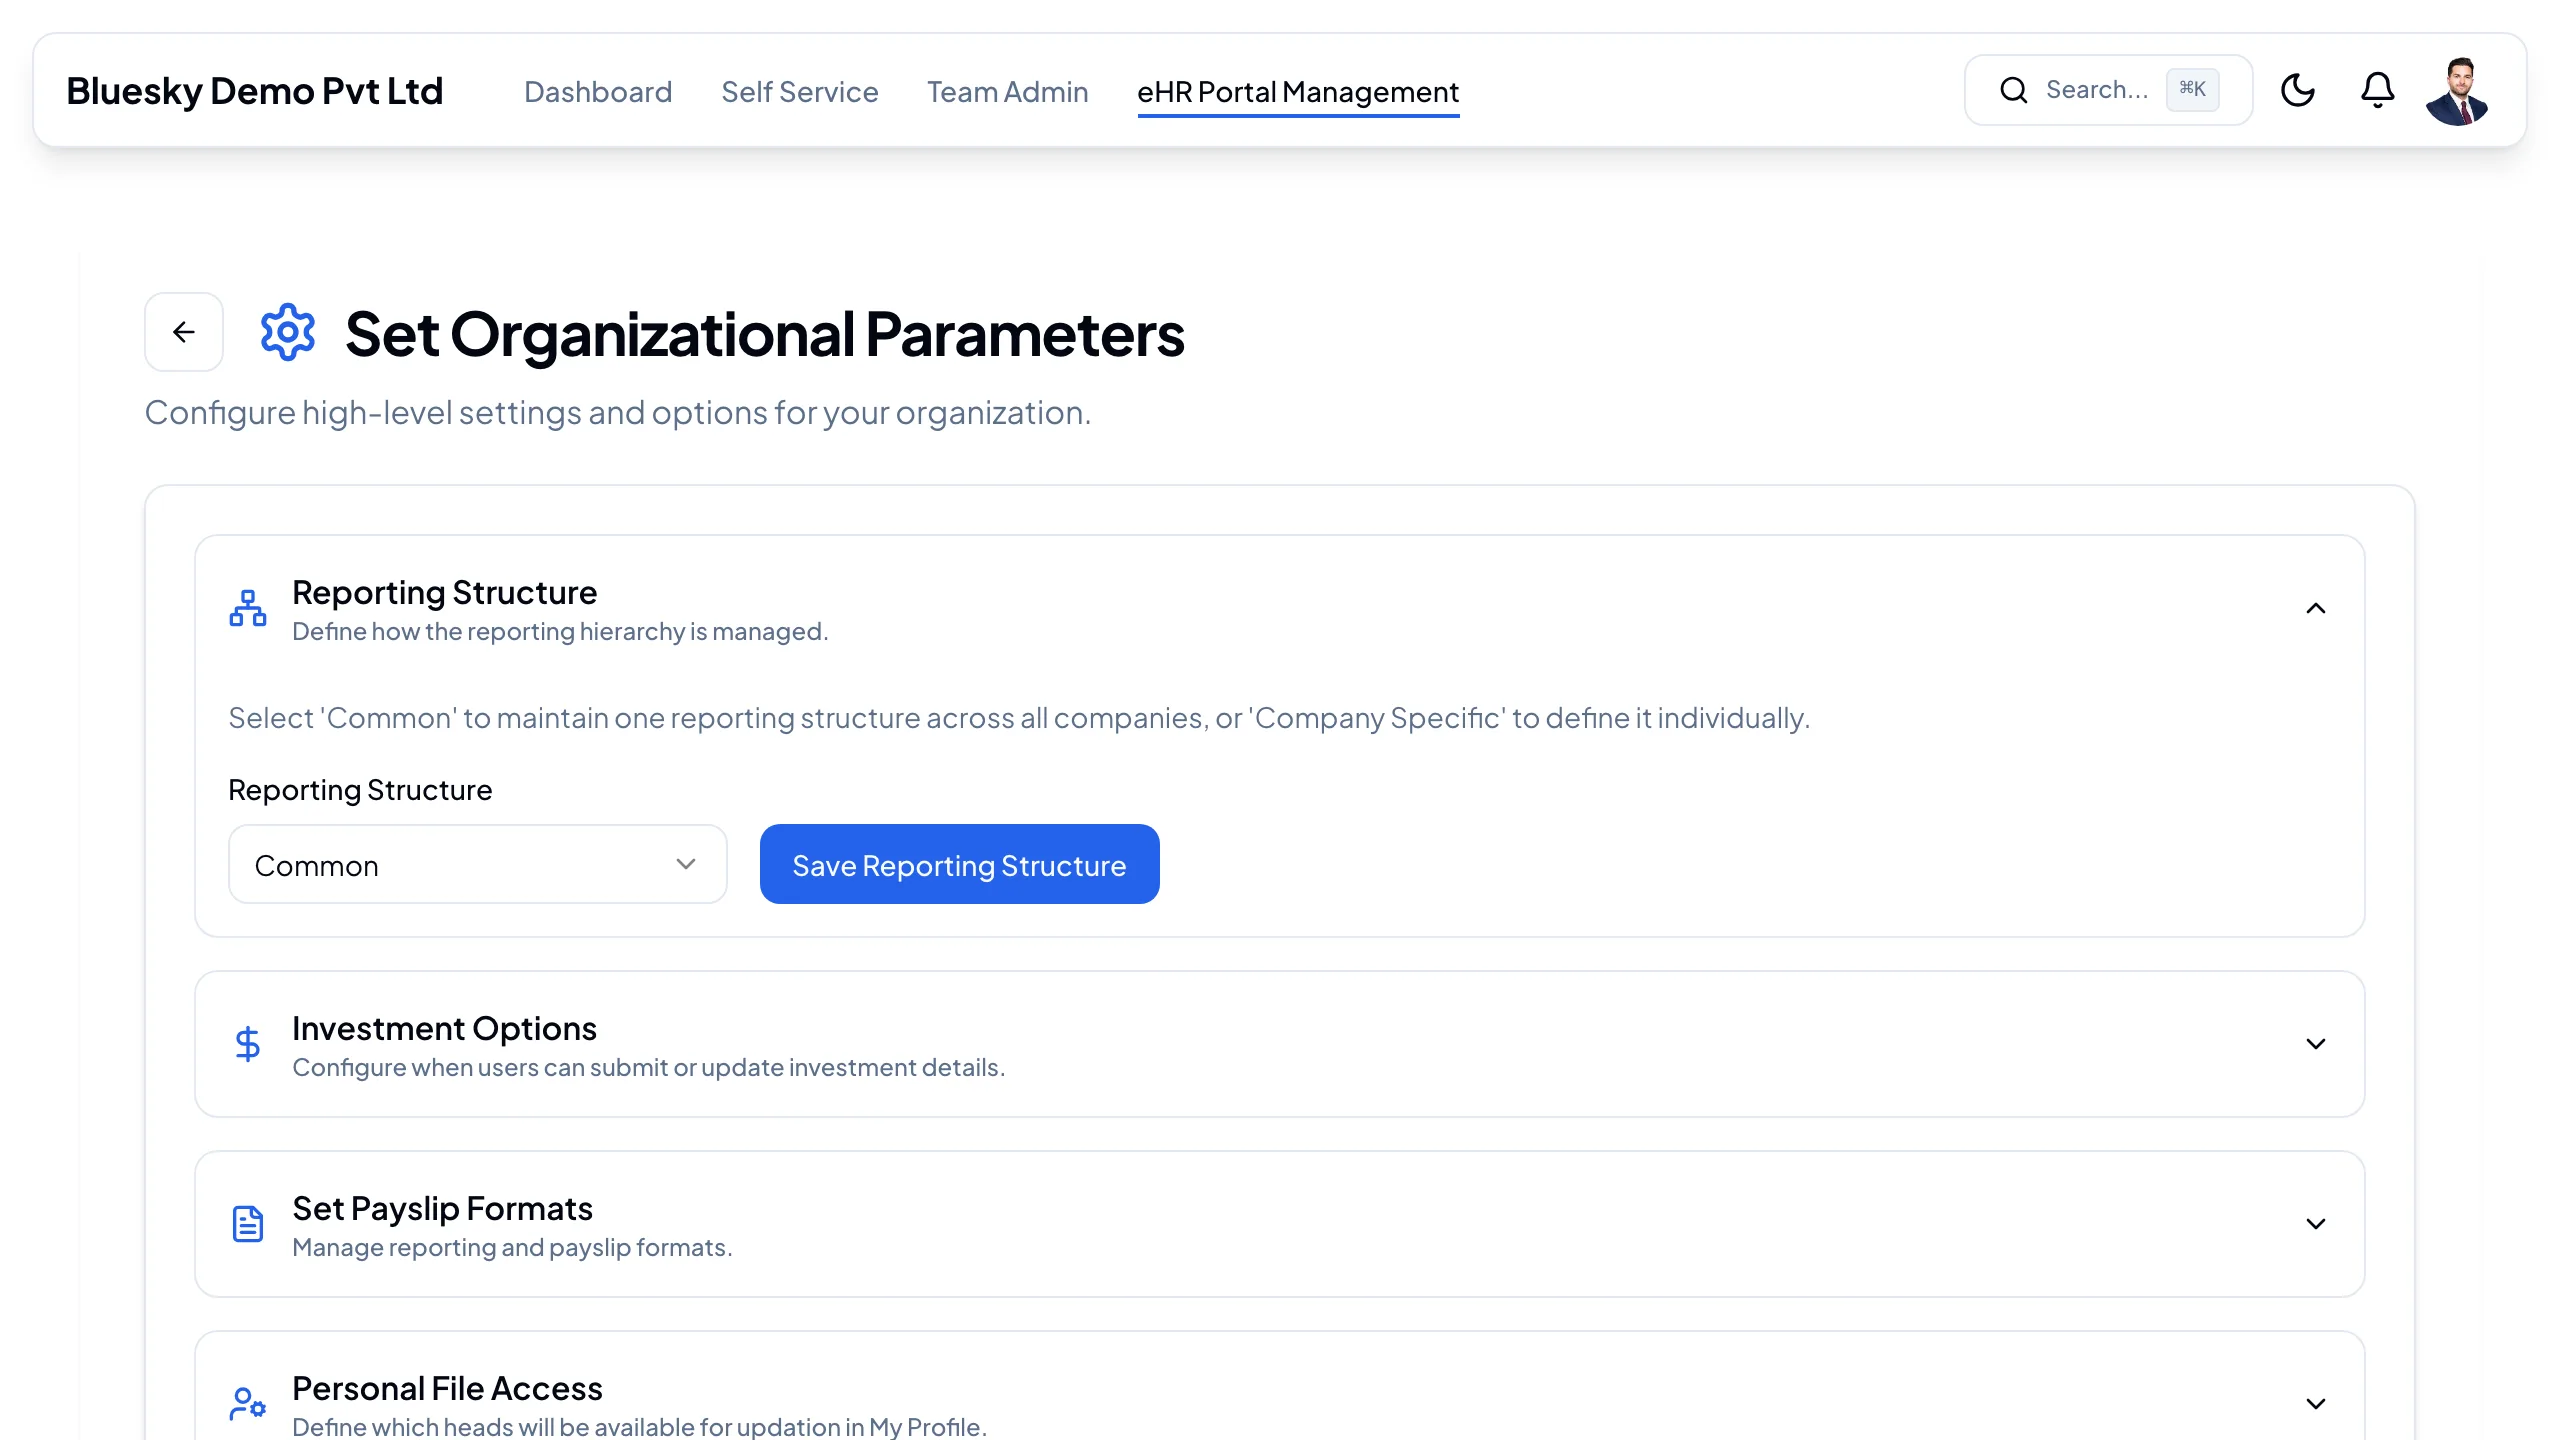Click 'Manage reporting and payslip formats.' text
Viewport: 2560px width, 1440px height.
point(512,1247)
